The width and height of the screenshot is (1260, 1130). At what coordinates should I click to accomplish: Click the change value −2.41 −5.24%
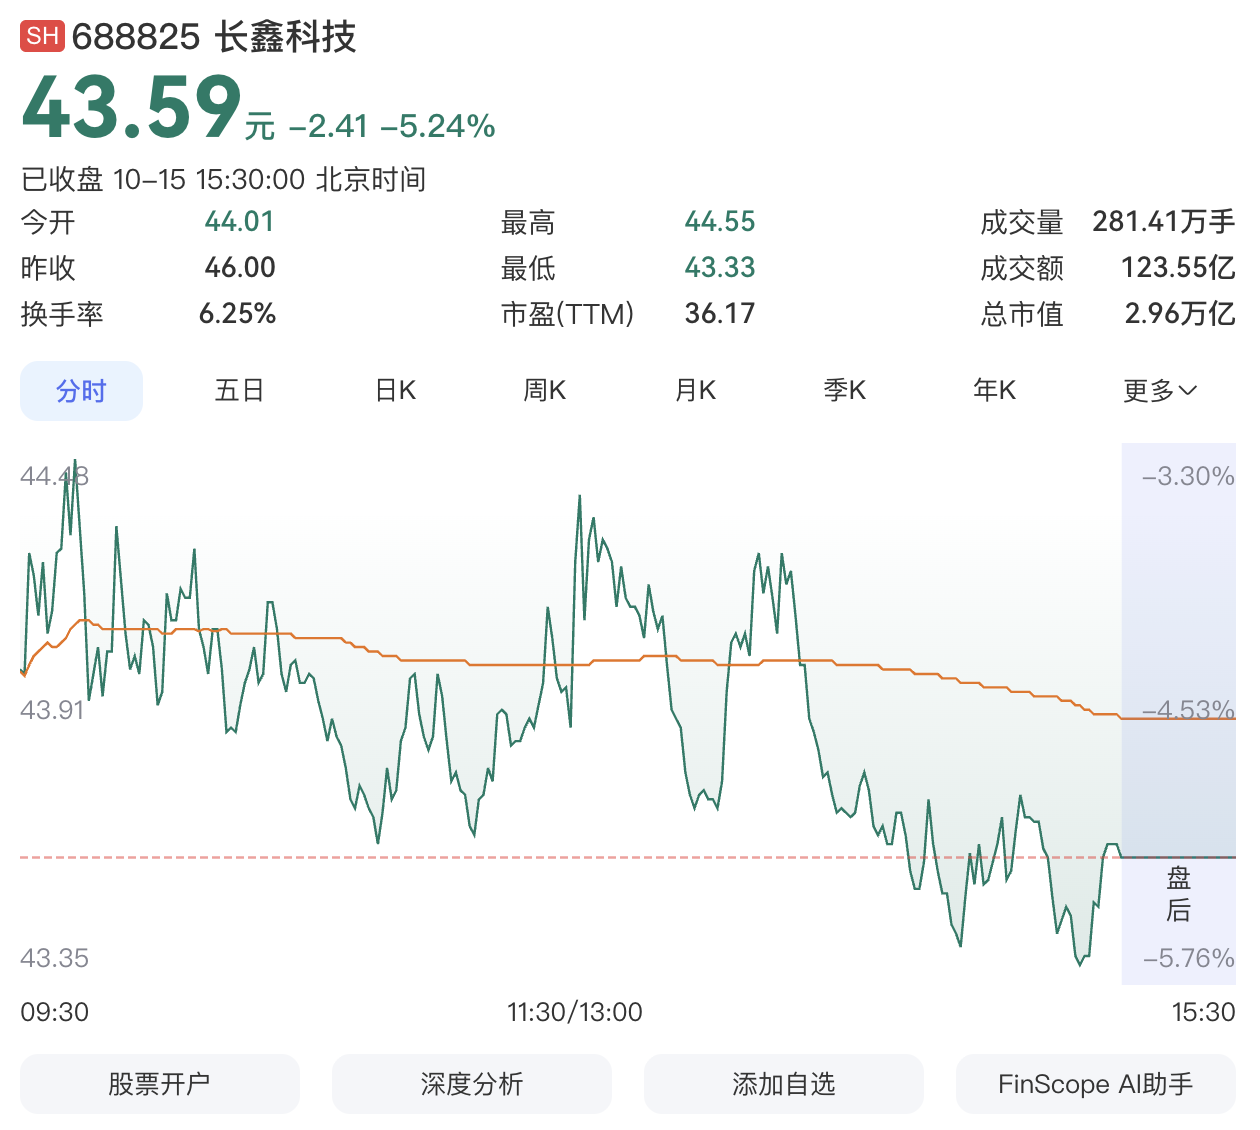pos(392,126)
